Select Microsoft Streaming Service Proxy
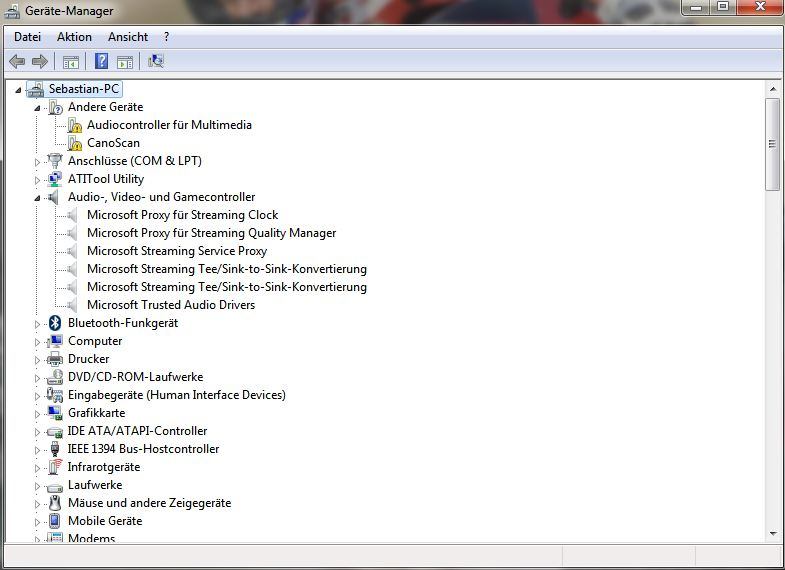The width and height of the screenshot is (785, 570). (x=177, y=251)
